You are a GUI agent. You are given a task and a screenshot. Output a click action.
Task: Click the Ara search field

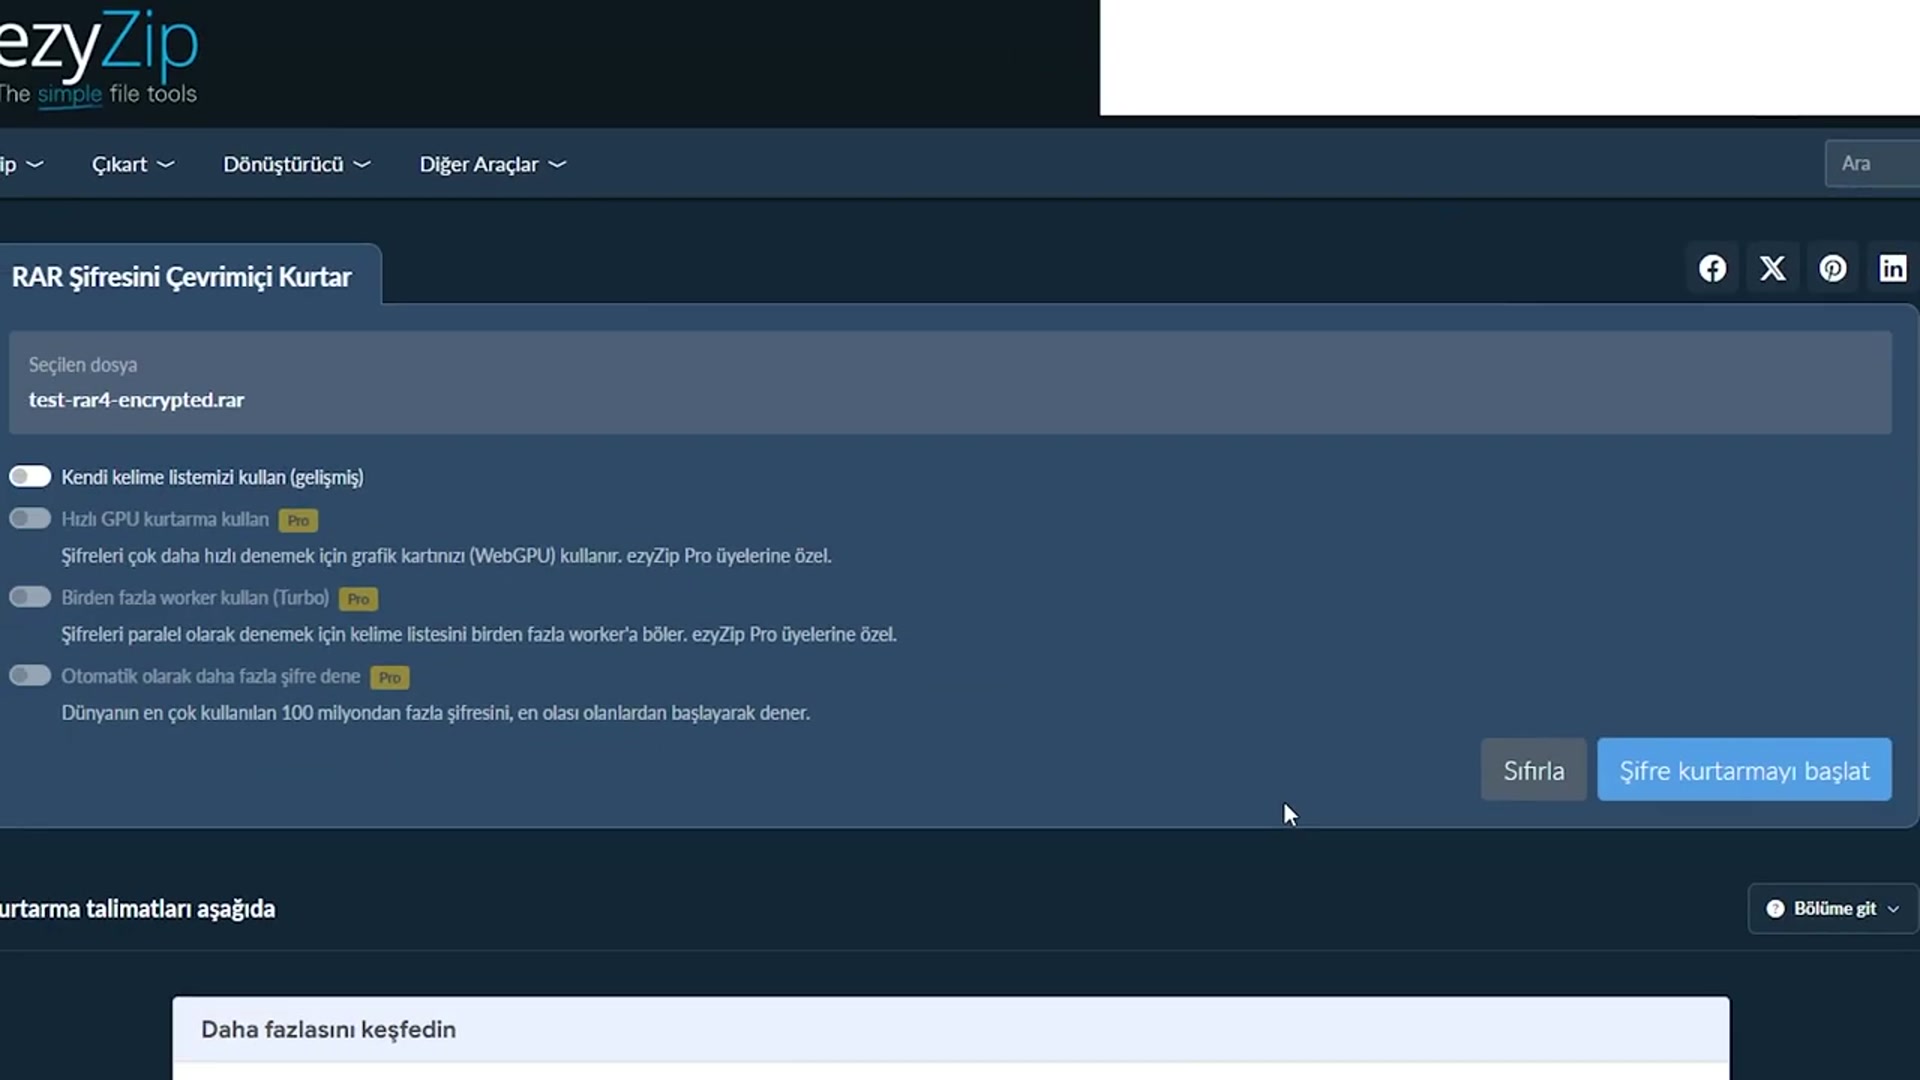click(x=1872, y=163)
